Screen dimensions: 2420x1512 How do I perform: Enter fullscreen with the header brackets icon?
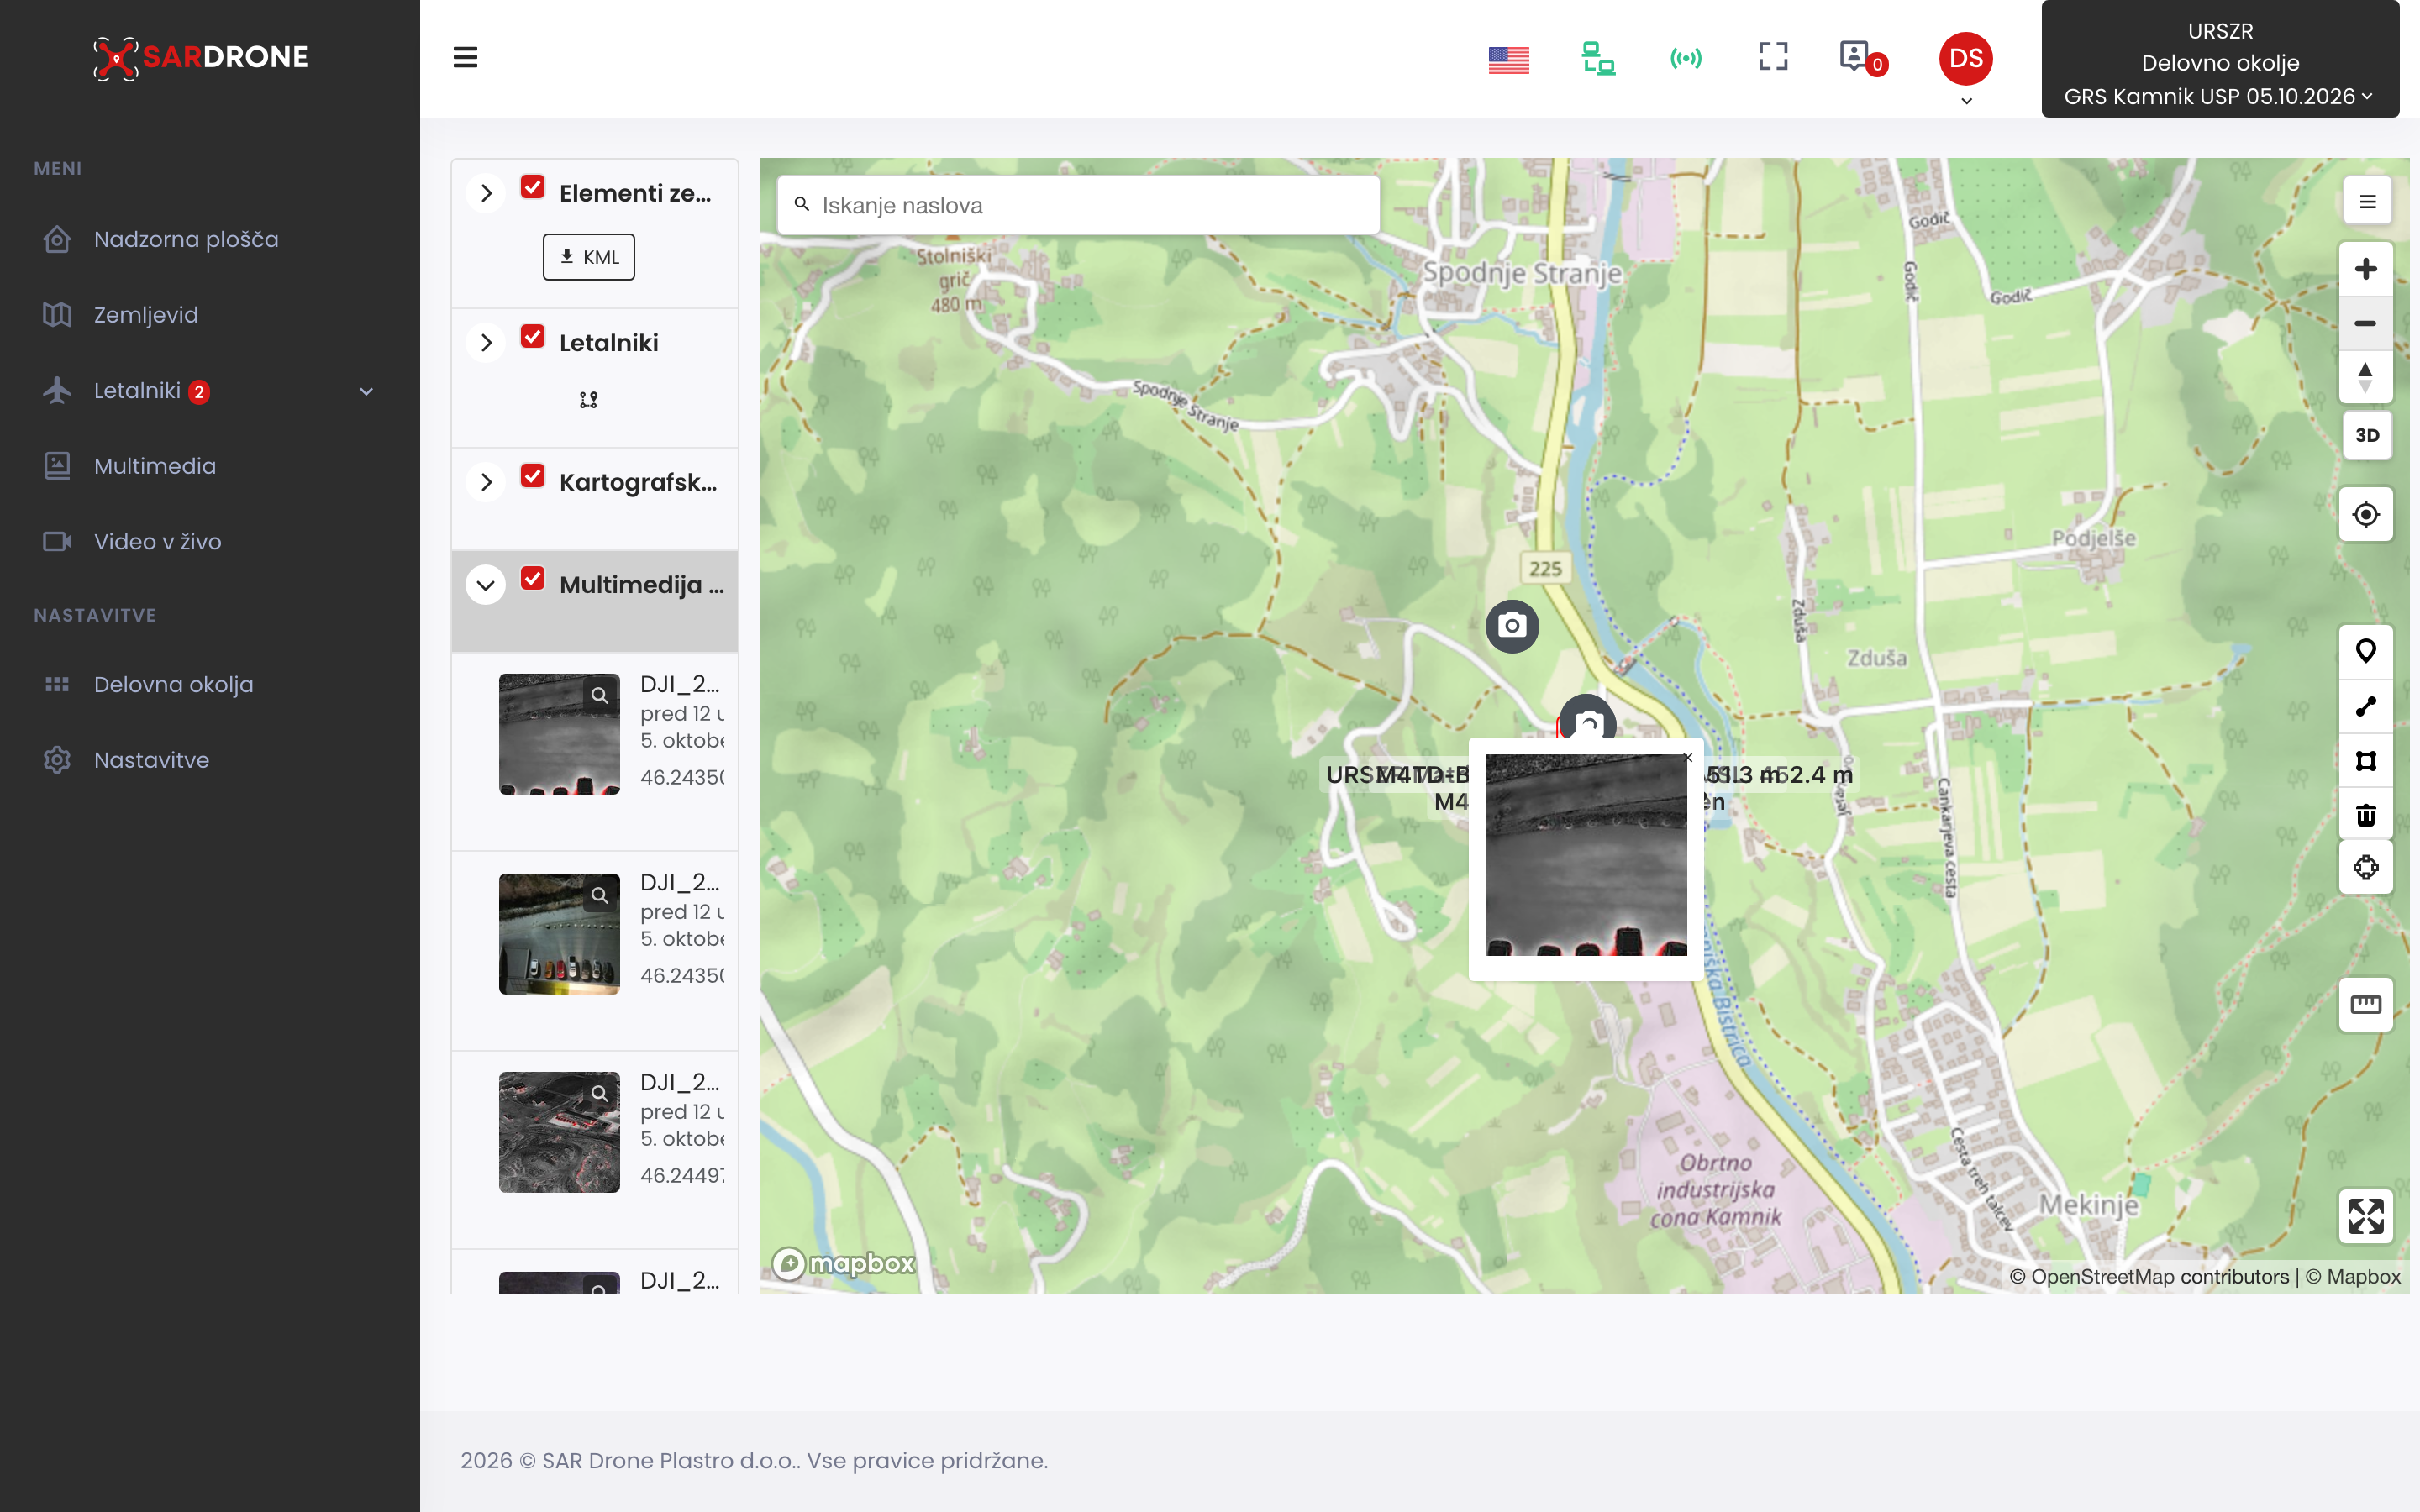click(x=1773, y=57)
